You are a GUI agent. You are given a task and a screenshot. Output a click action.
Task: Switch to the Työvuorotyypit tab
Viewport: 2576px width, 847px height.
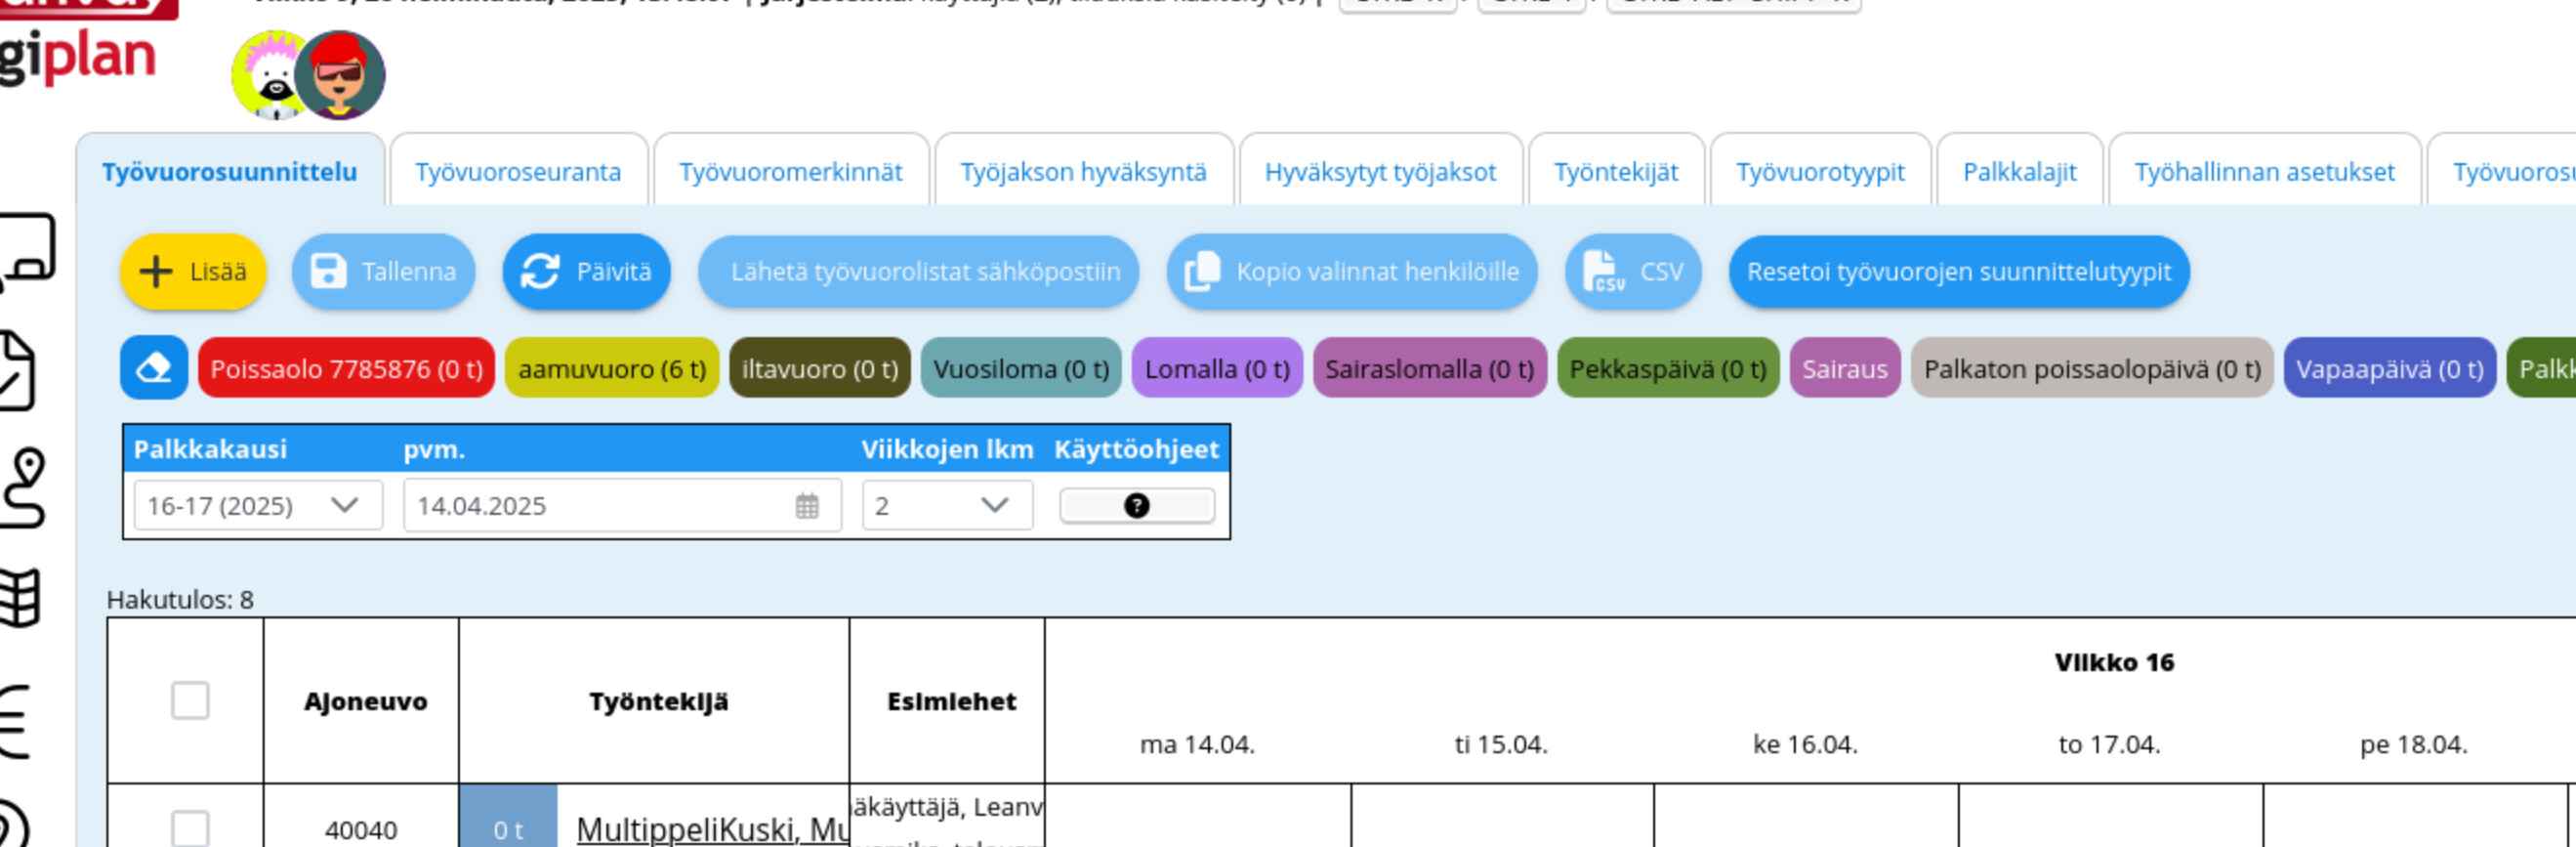click(x=1821, y=172)
